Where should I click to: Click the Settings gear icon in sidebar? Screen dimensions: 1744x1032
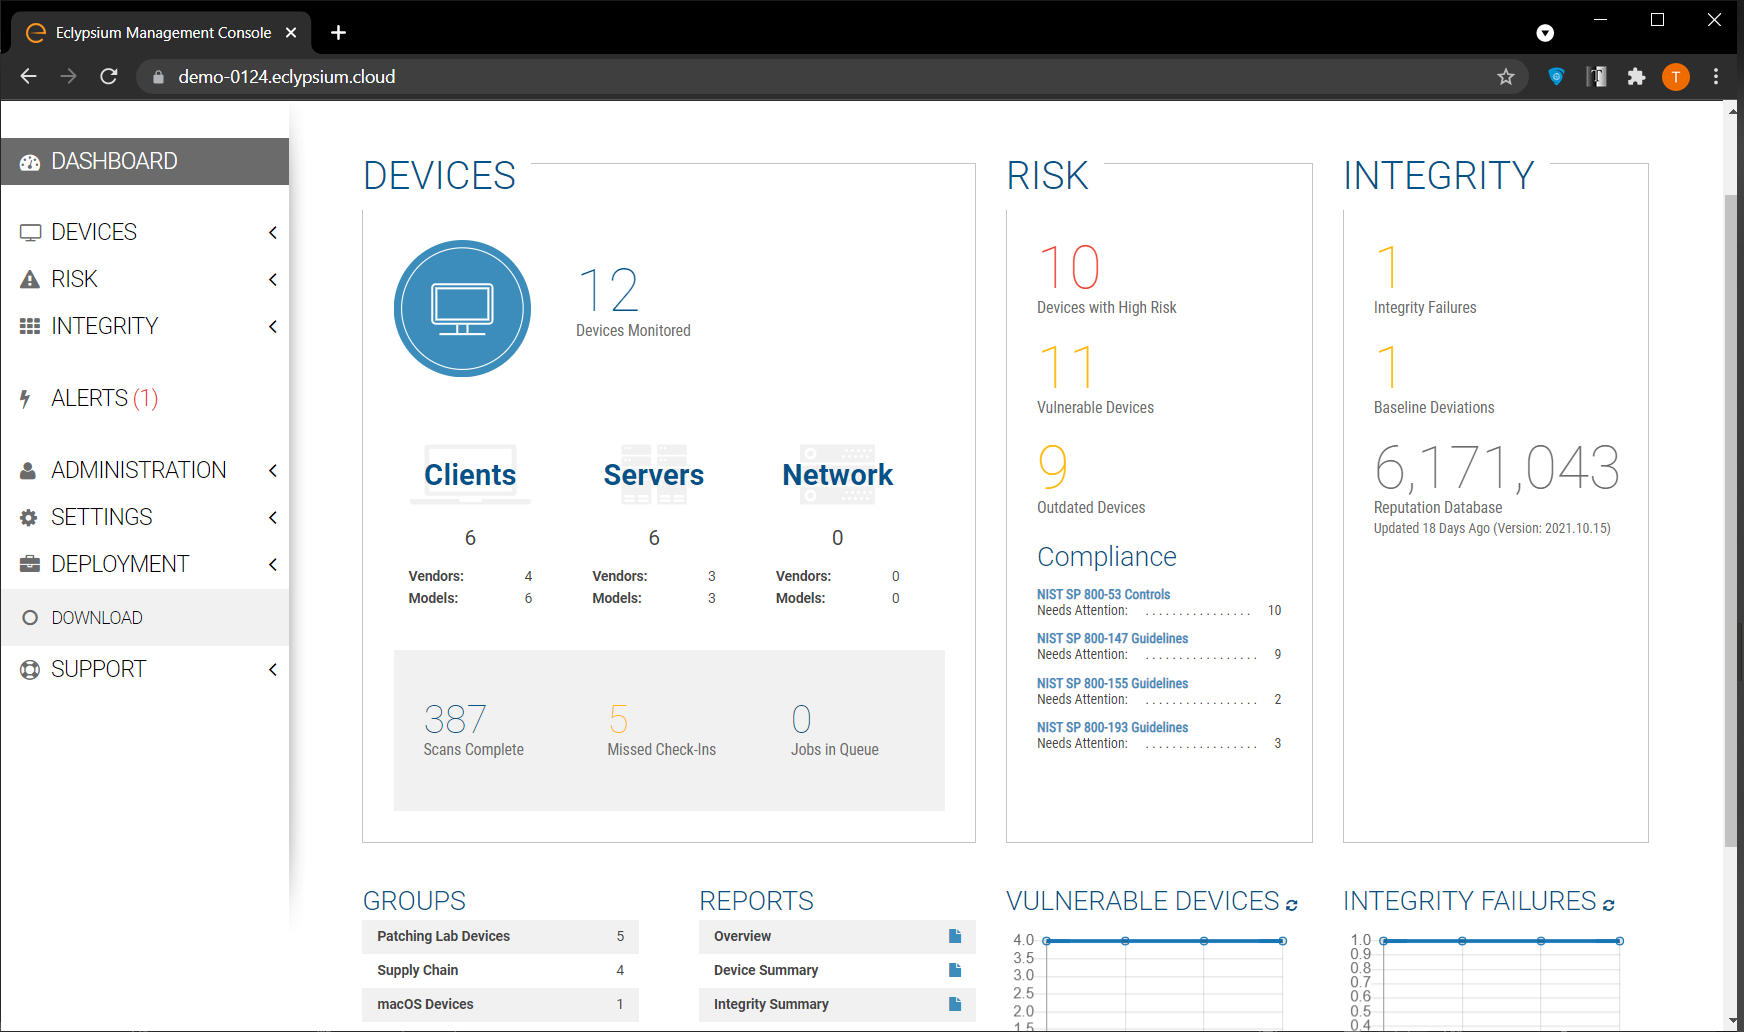click(29, 517)
